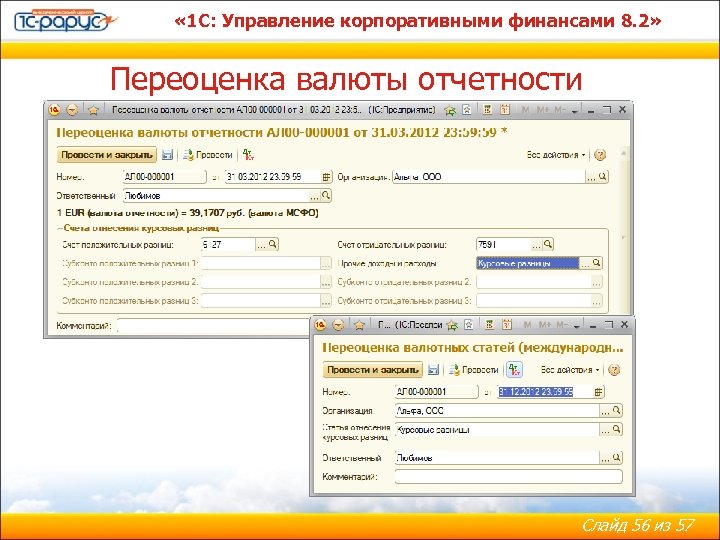Click the Провести button in the main window toolbar

208,155
